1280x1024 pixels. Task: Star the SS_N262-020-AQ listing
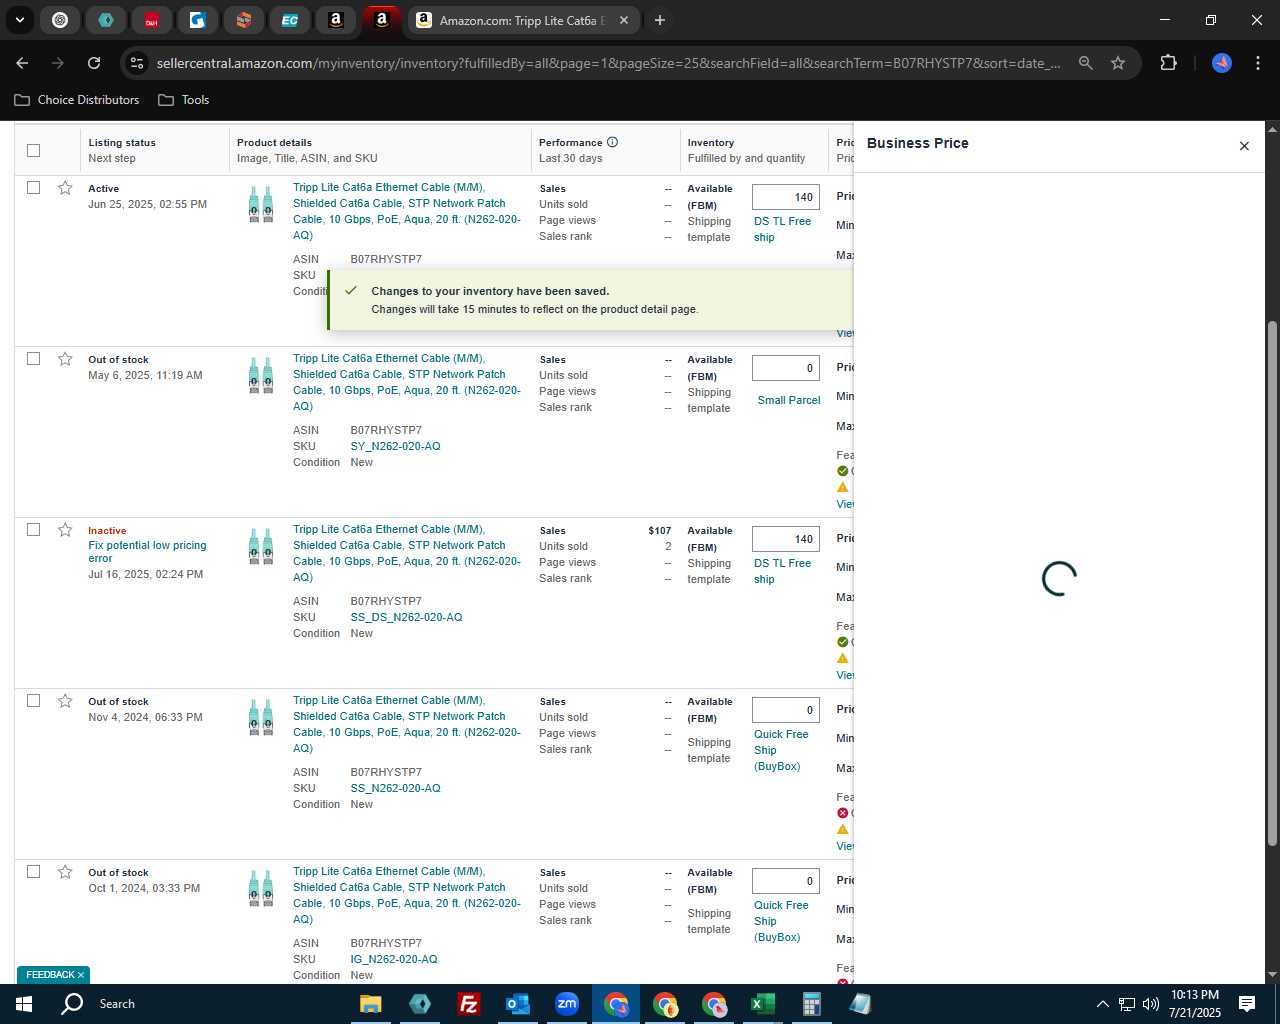pos(65,701)
